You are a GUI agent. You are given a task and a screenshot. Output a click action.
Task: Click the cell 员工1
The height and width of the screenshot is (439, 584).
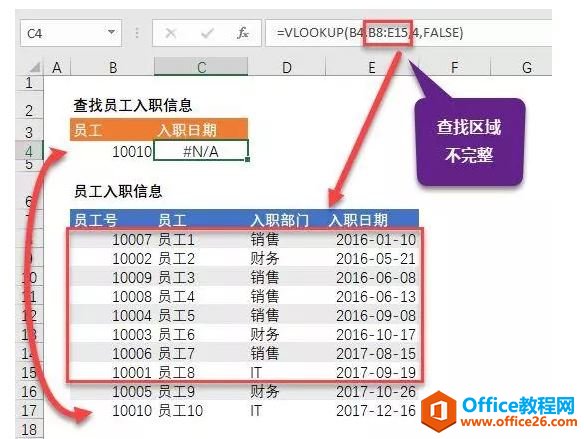tap(176, 239)
